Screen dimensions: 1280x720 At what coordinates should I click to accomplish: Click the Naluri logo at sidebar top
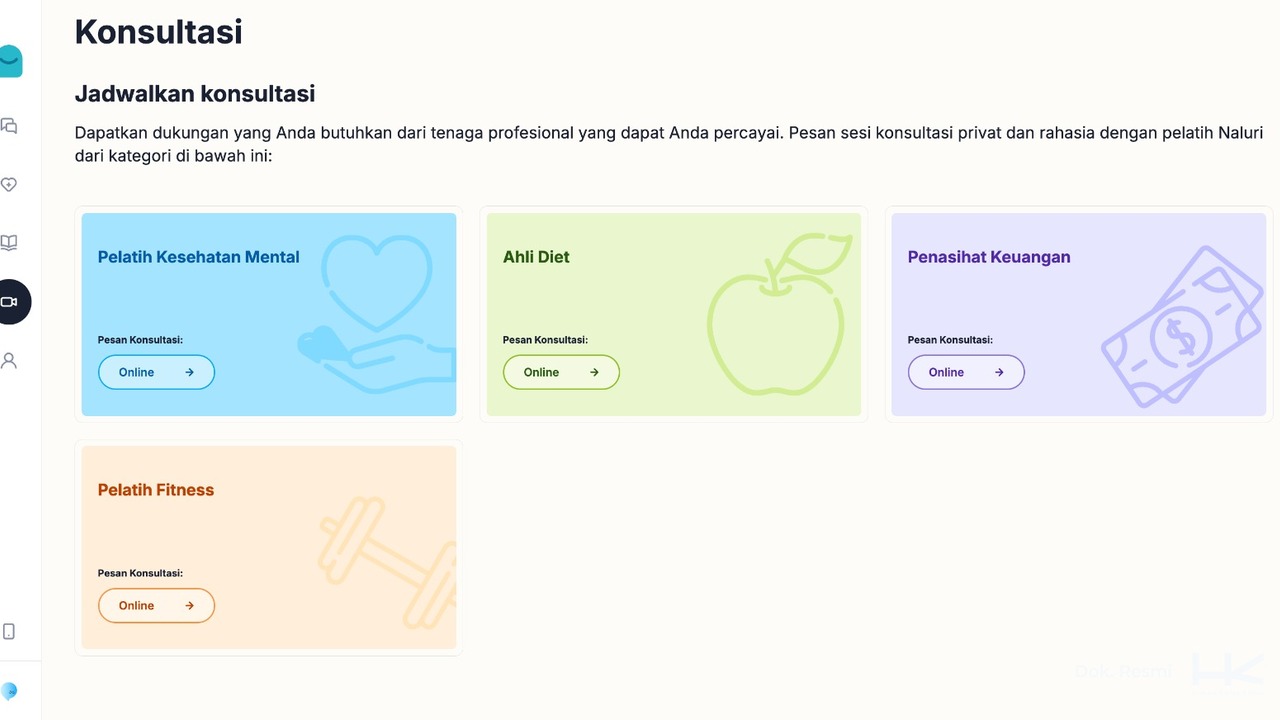10,61
